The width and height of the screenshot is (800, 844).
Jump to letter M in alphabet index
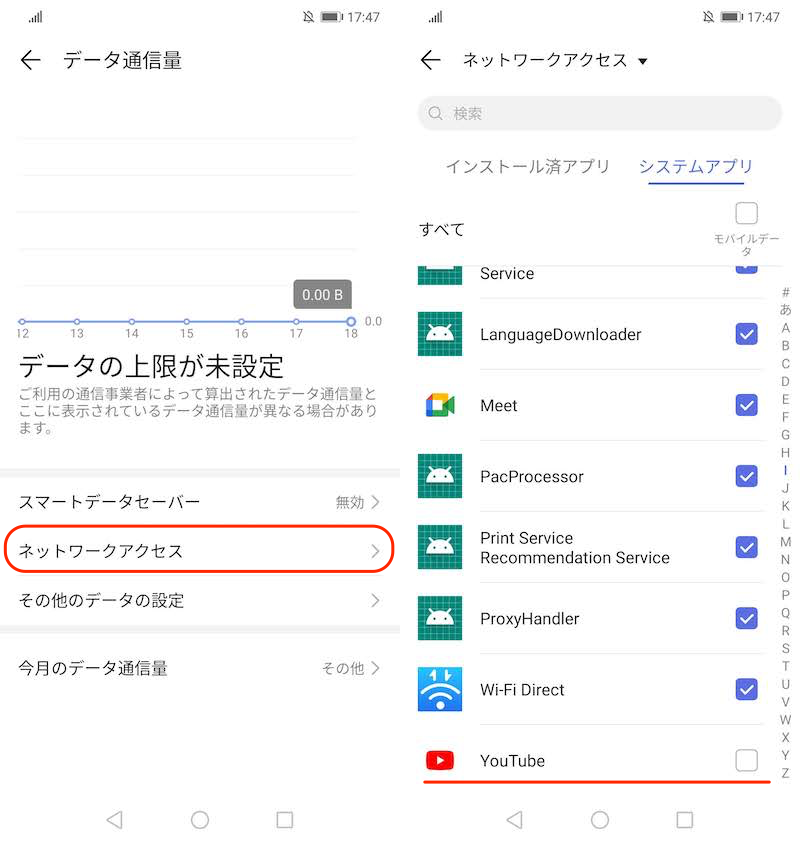coord(785,542)
